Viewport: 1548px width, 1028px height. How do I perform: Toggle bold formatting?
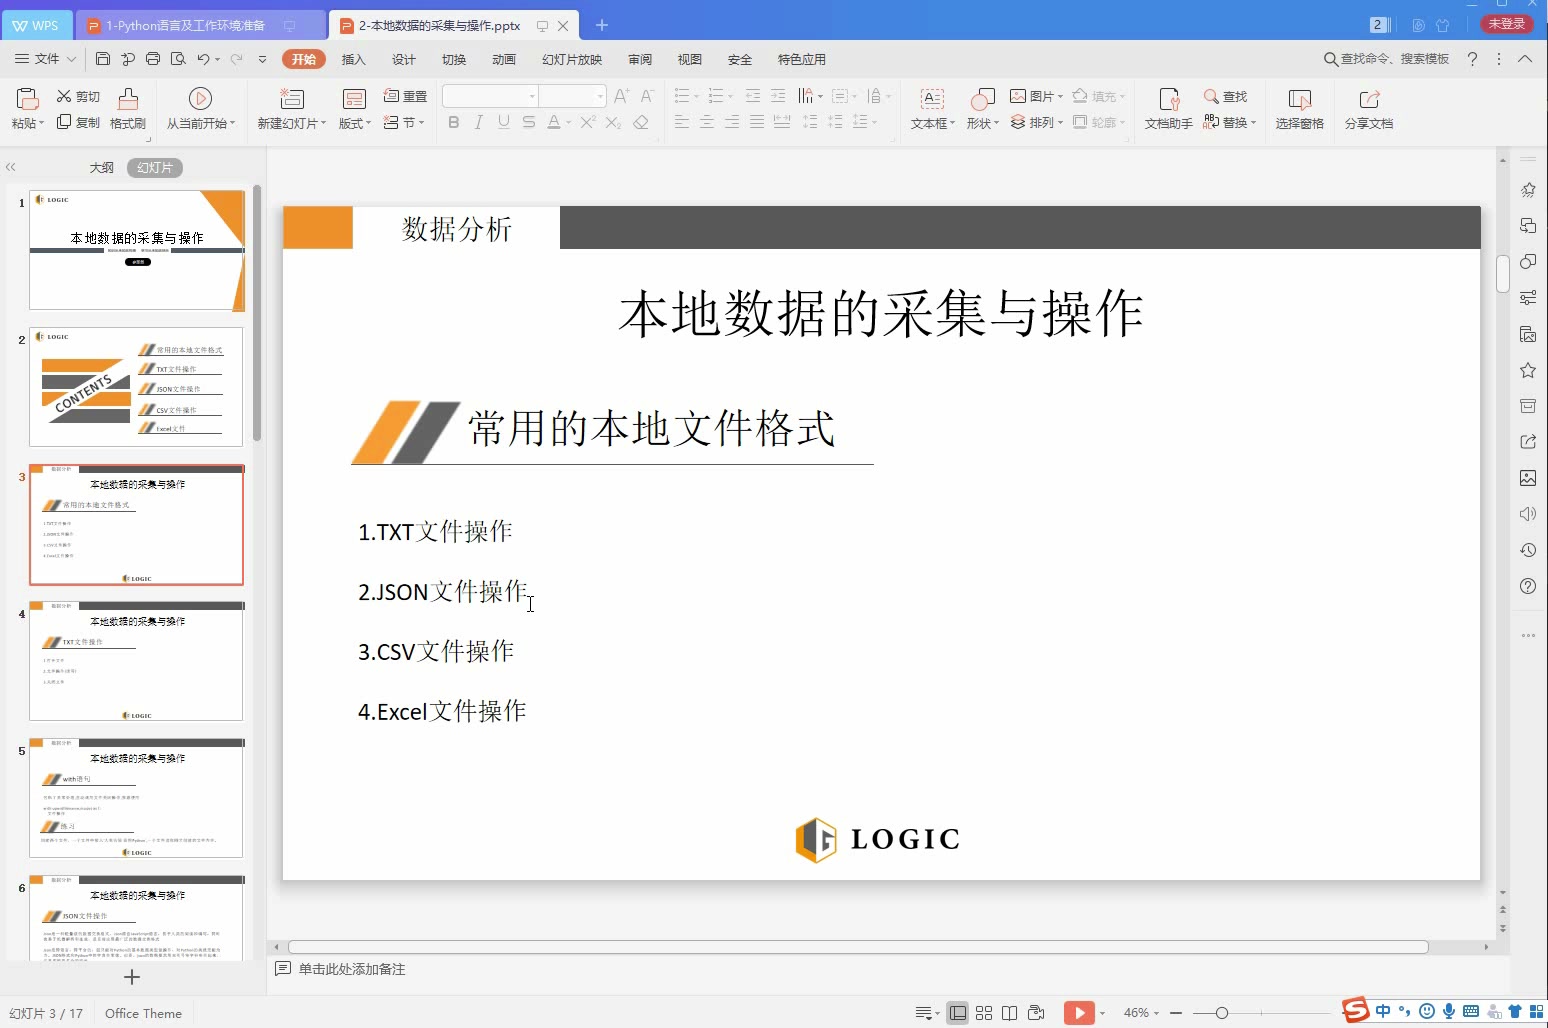[x=453, y=122]
